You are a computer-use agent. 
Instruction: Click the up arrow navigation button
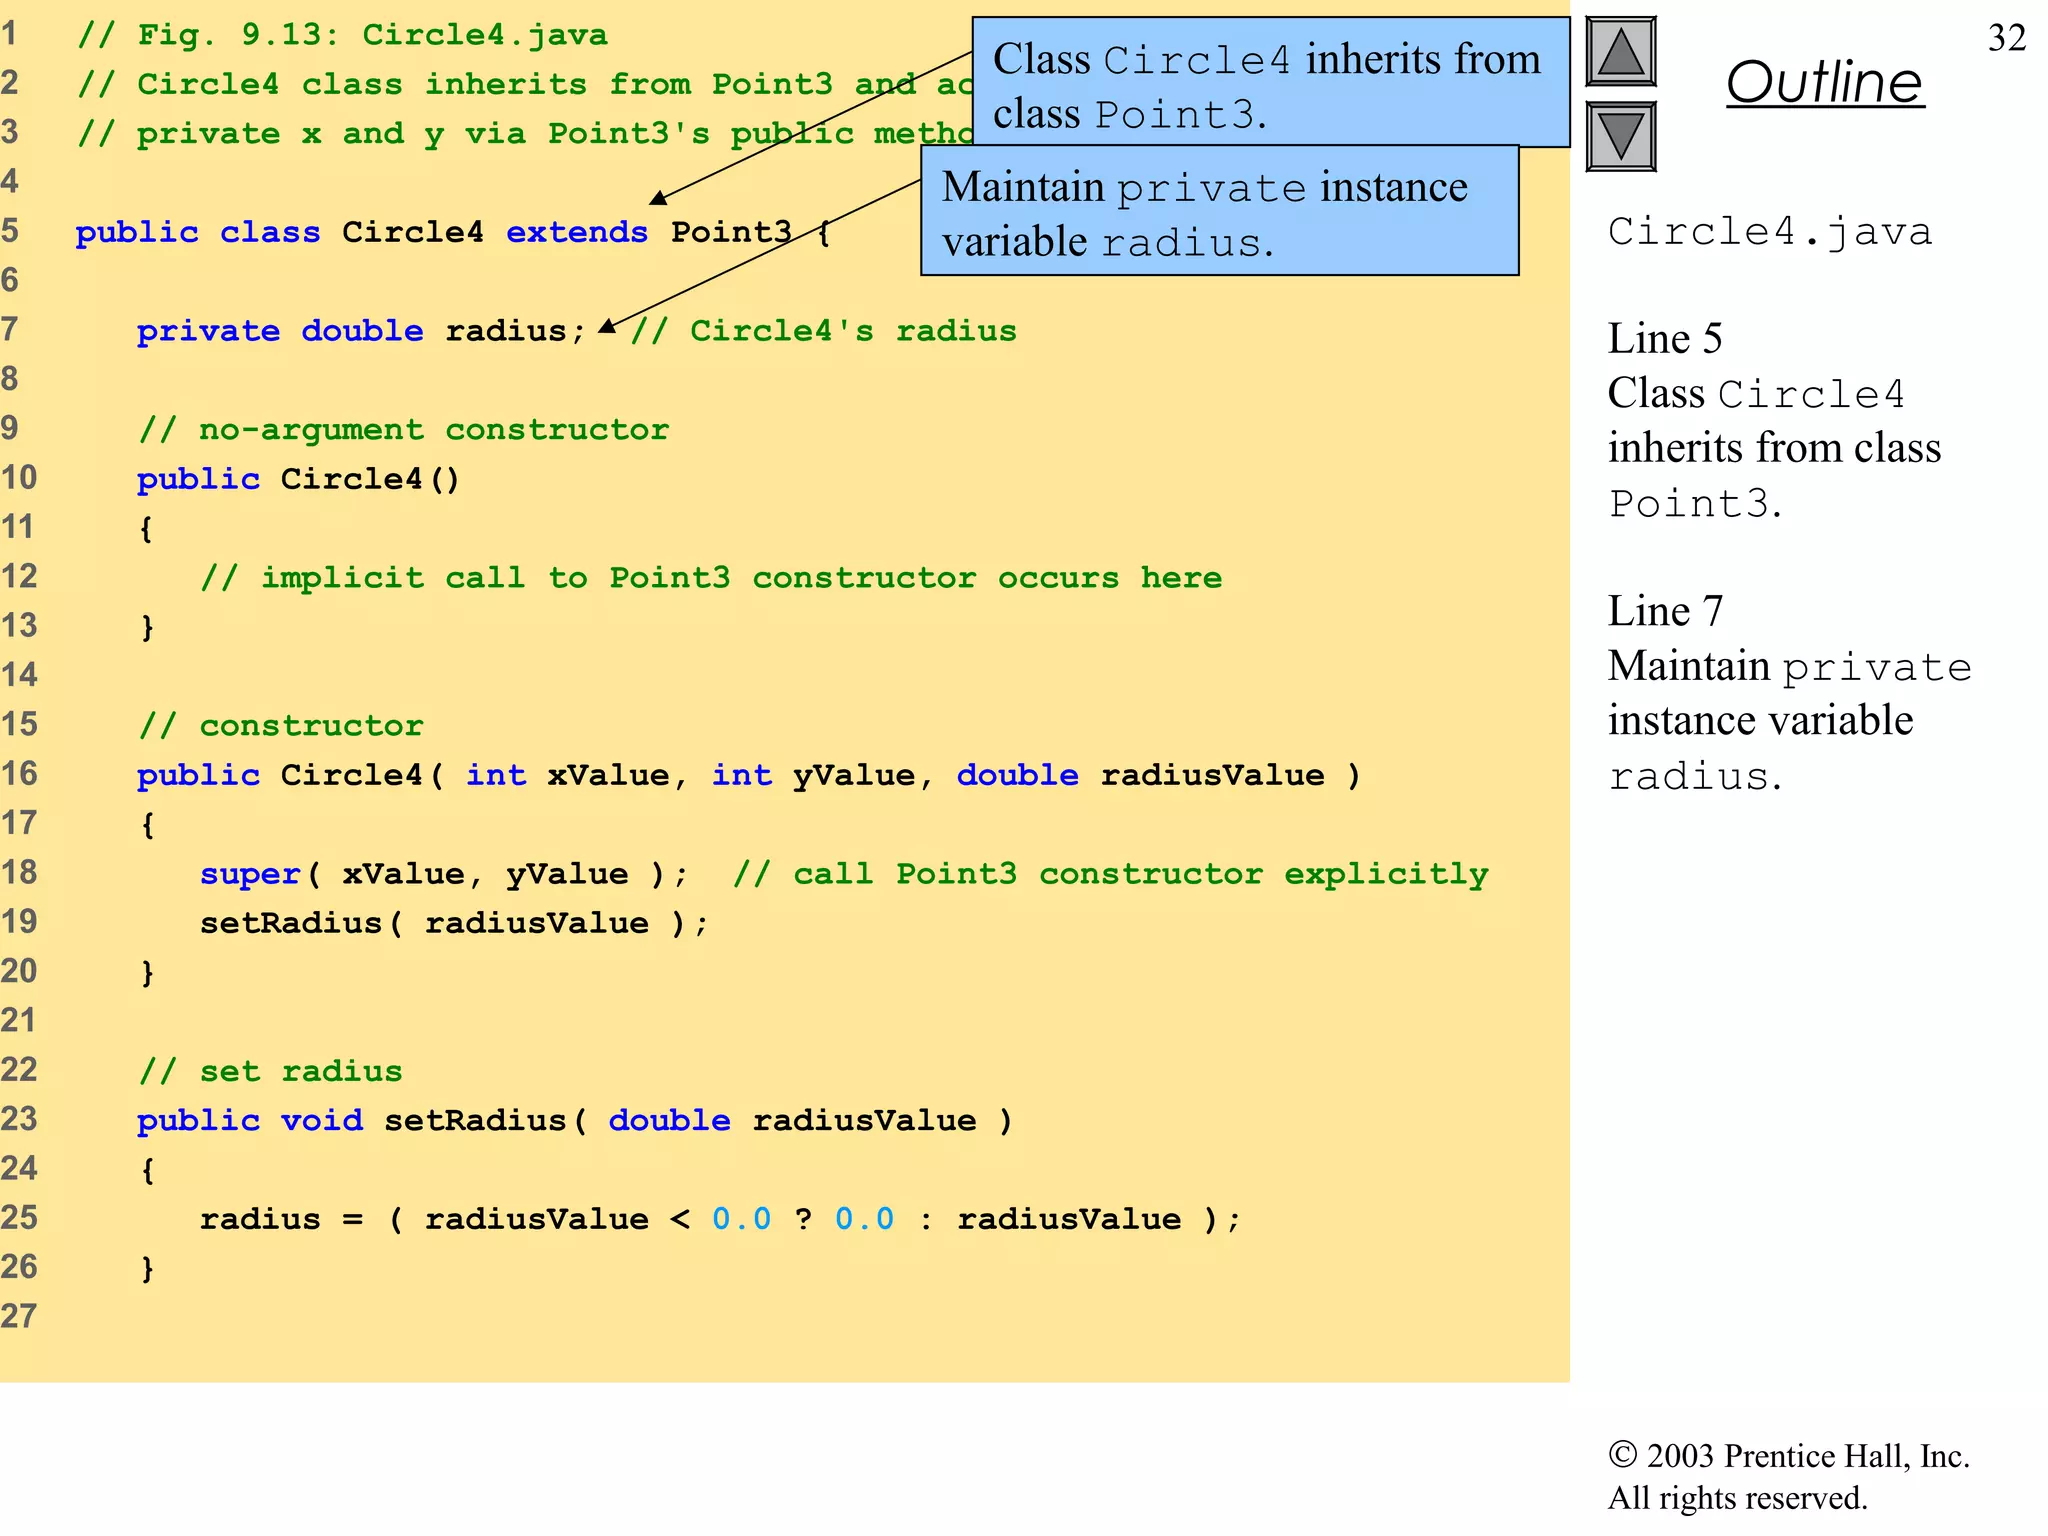(1620, 52)
